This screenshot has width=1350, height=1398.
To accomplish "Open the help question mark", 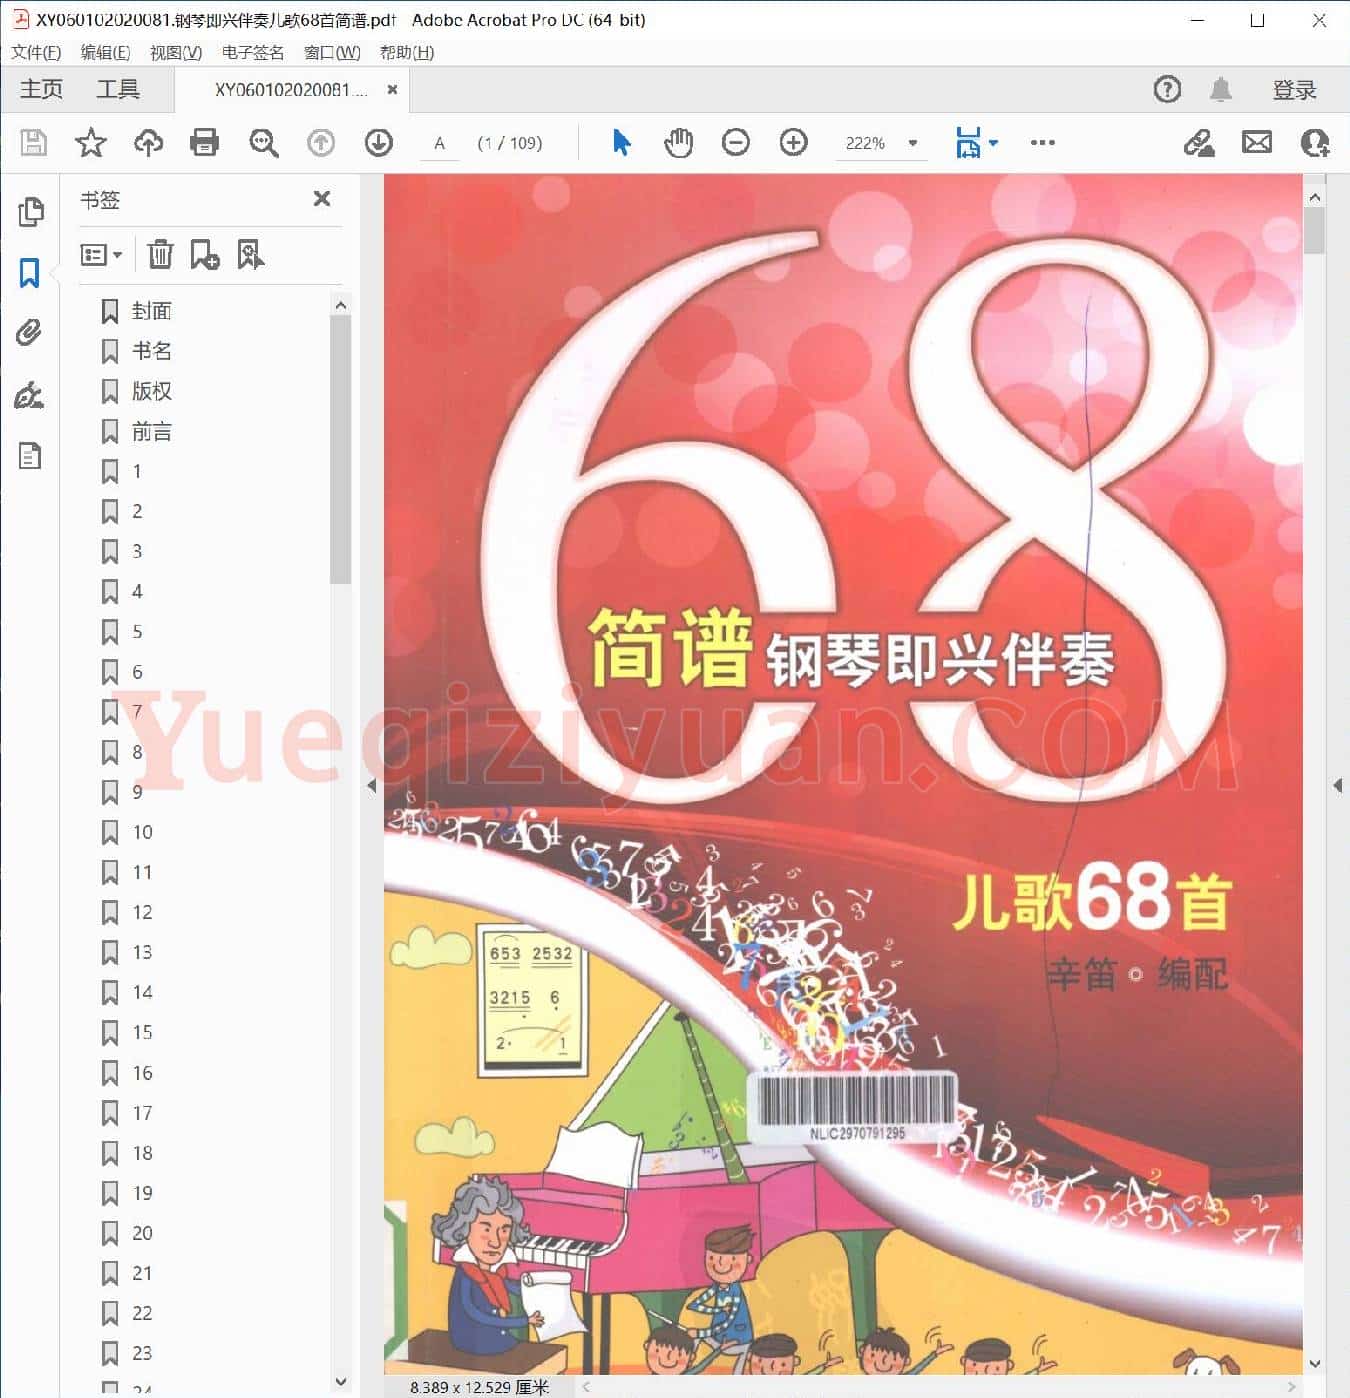I will tap(1167, 90).
